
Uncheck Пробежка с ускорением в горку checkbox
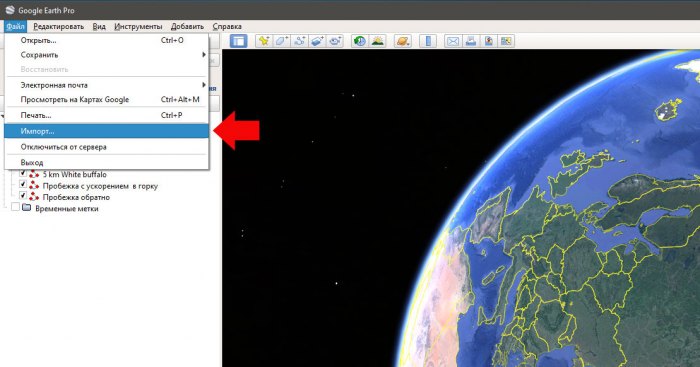pos(23,184)
